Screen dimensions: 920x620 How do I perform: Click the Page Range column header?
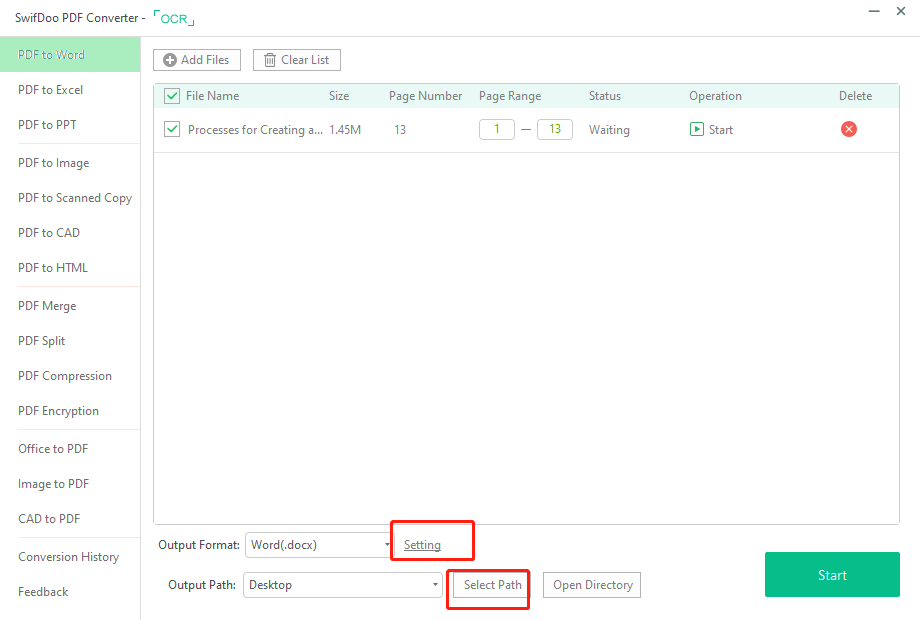coord(510,96)
